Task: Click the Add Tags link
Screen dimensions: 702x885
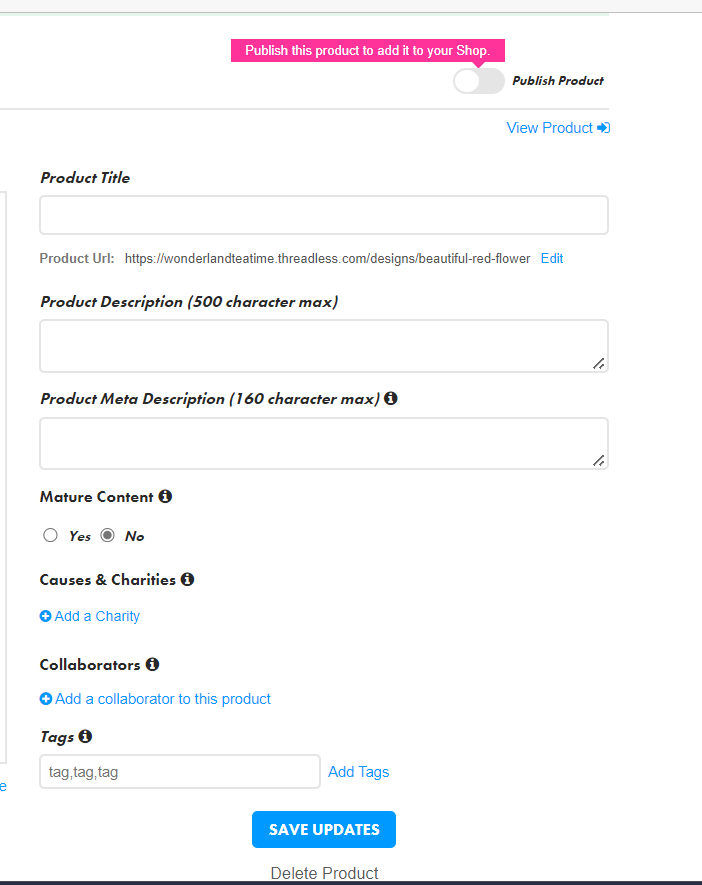Action: coord(358,772)
